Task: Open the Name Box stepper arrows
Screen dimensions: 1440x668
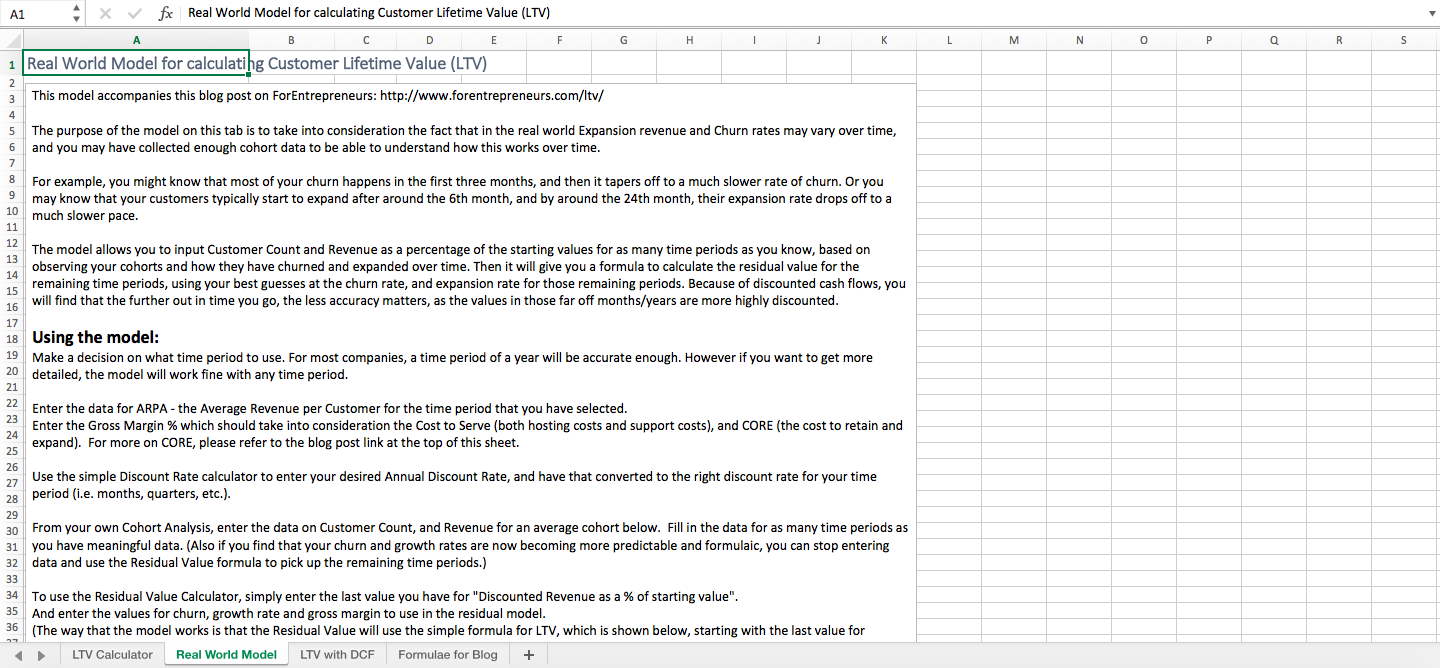Action: tap(77, 13)
